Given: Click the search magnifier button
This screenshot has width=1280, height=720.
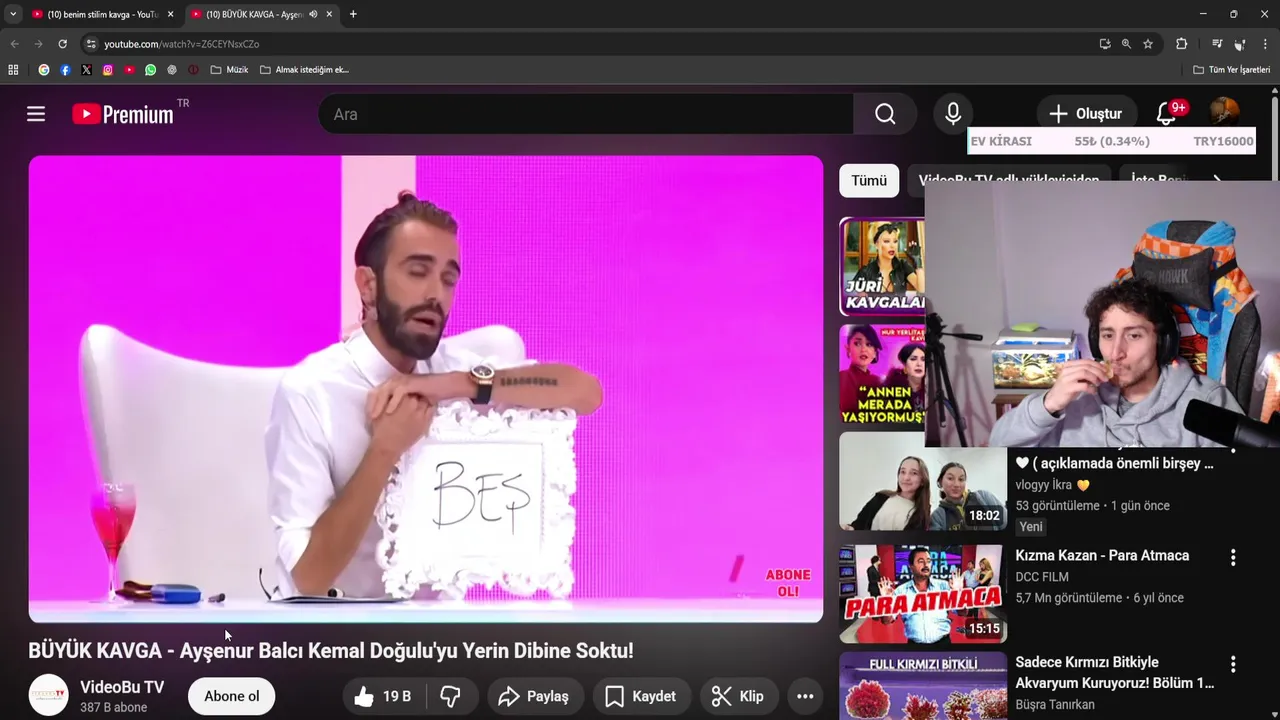Looking at the screenshot, I should (885, 114).
